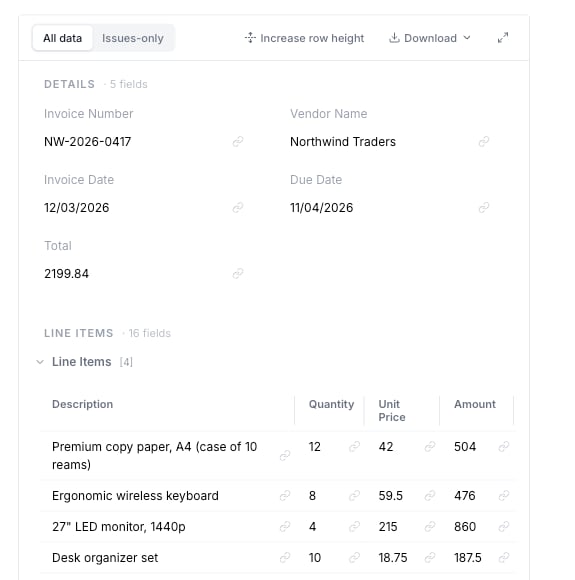
Task: Click link icon for Ergonomic wireless keyboard
Action: coord(285,495)
